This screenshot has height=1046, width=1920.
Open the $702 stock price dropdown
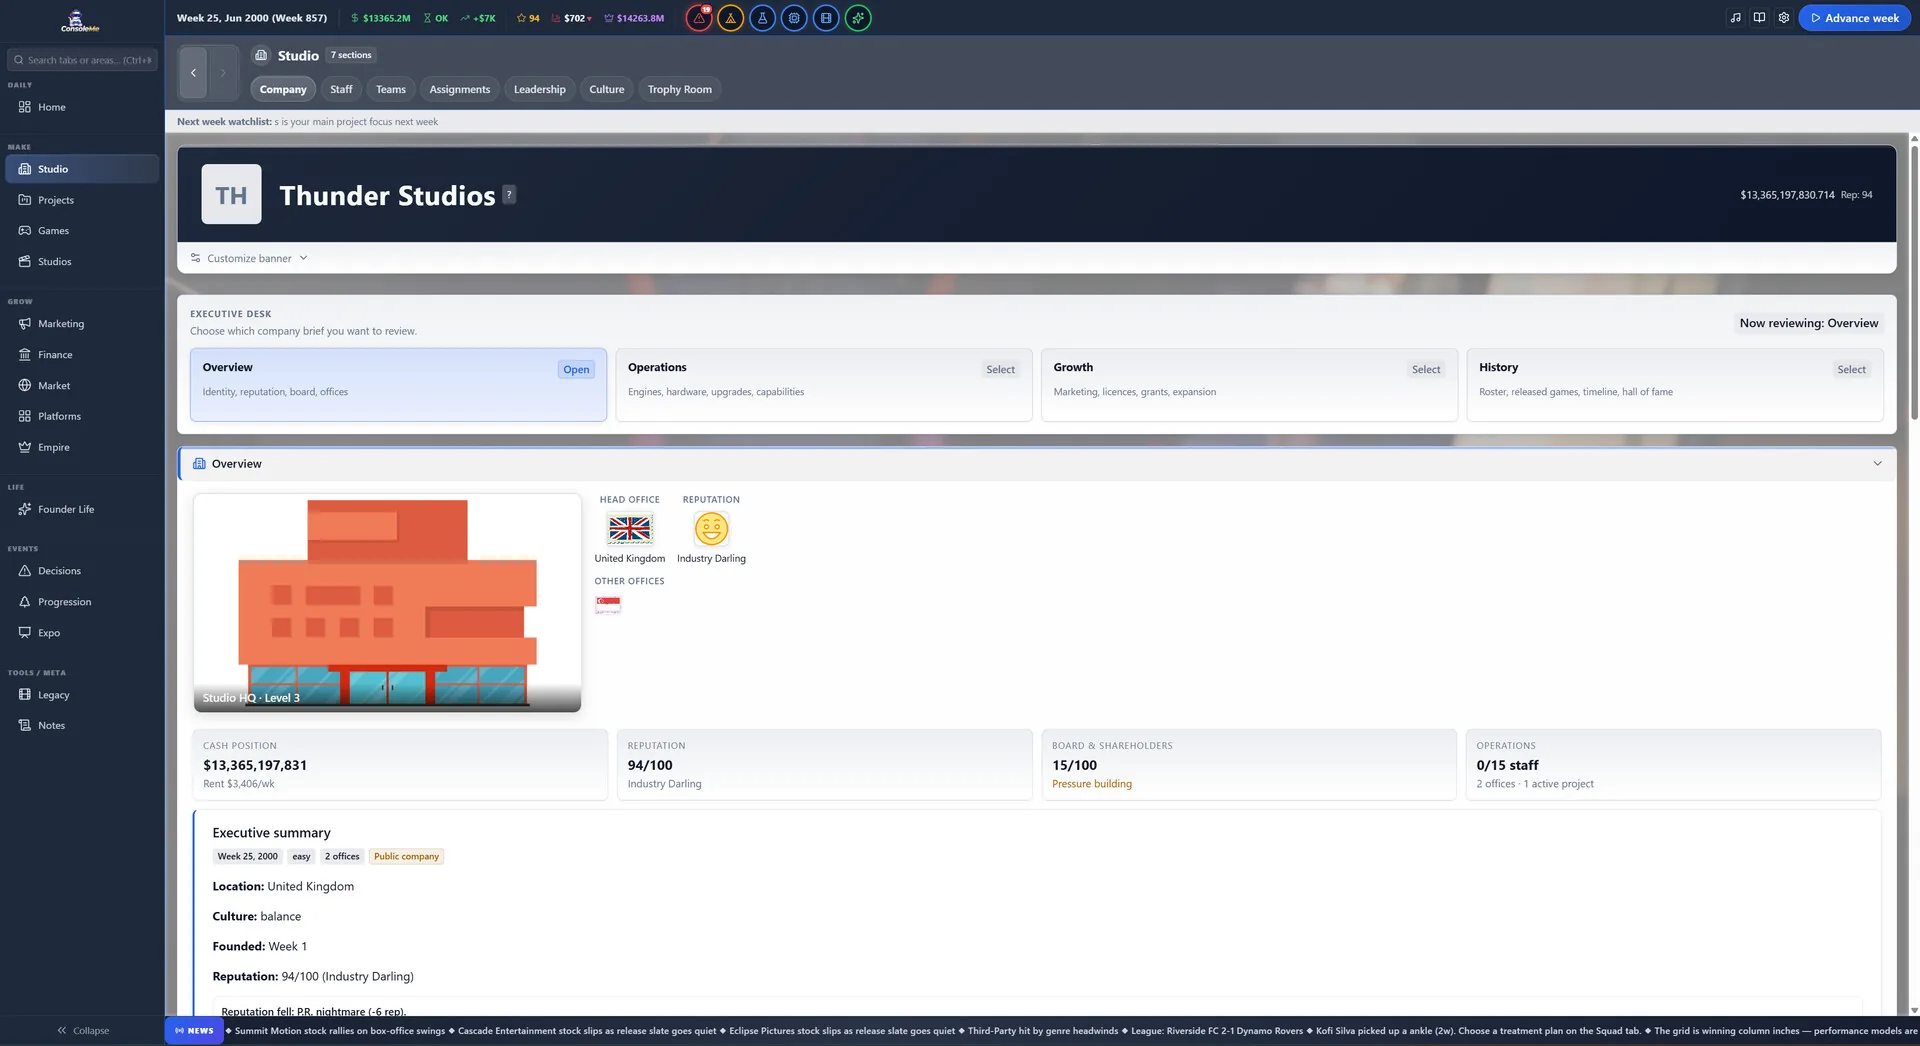[x=572, y=18]
